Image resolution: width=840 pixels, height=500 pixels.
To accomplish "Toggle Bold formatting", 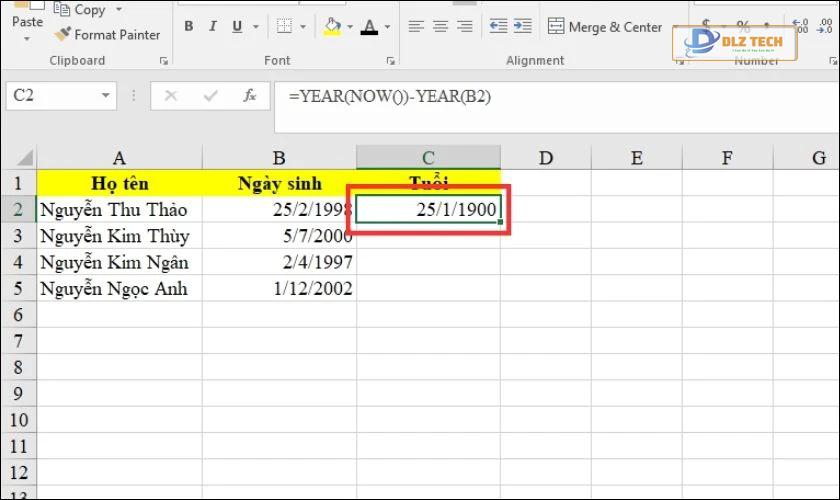I will [x=189, y=26].
